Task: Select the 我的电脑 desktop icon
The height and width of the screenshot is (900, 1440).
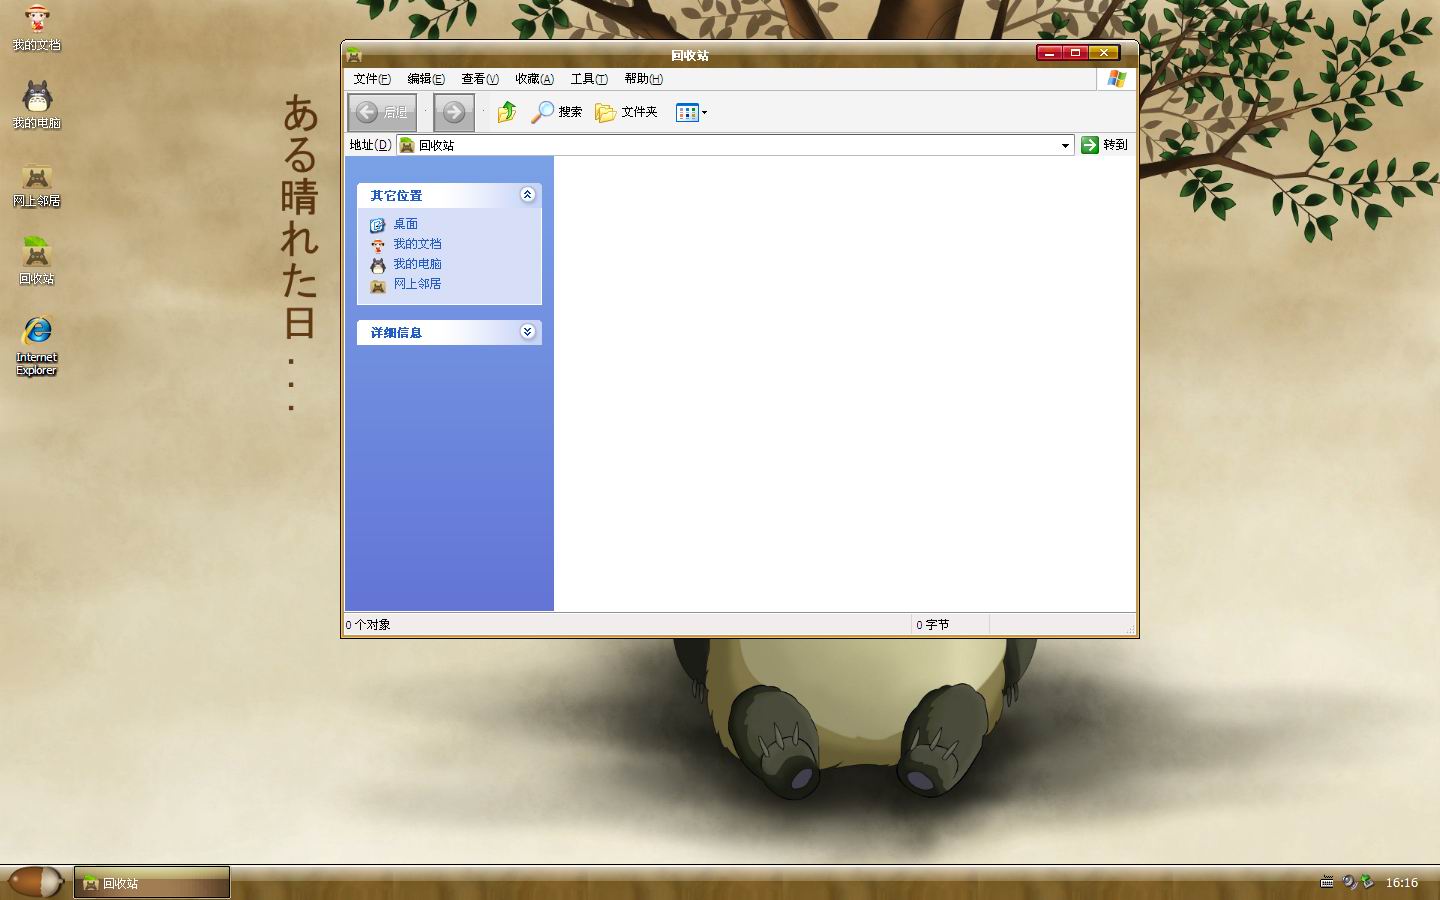Action: tap(37, 106)
